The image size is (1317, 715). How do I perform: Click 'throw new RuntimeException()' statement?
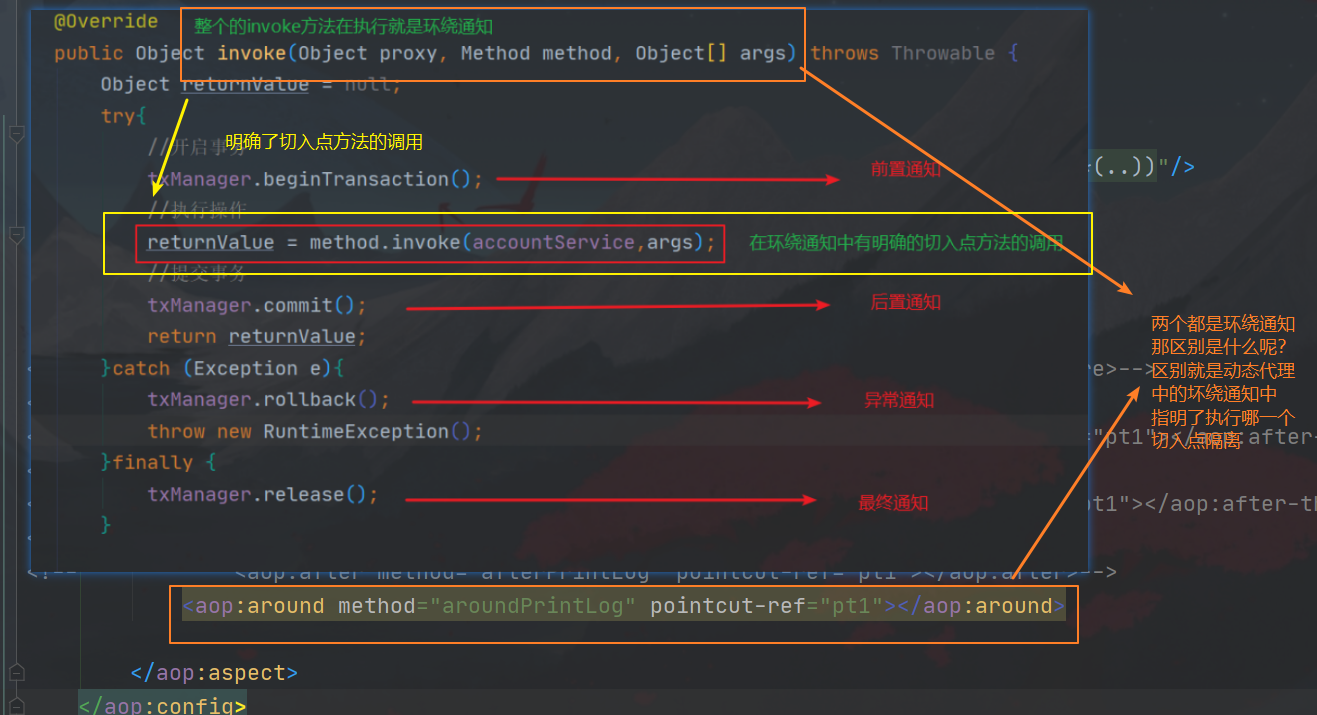pos(314,431)
